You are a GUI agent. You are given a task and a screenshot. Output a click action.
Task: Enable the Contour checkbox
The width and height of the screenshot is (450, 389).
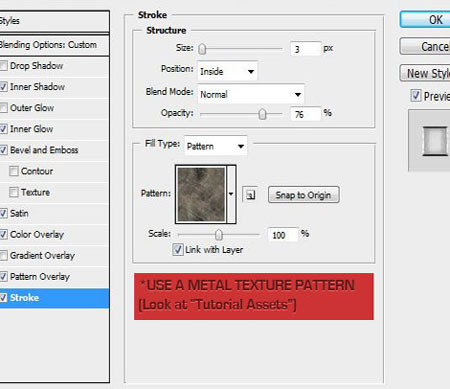pos(14,171)
